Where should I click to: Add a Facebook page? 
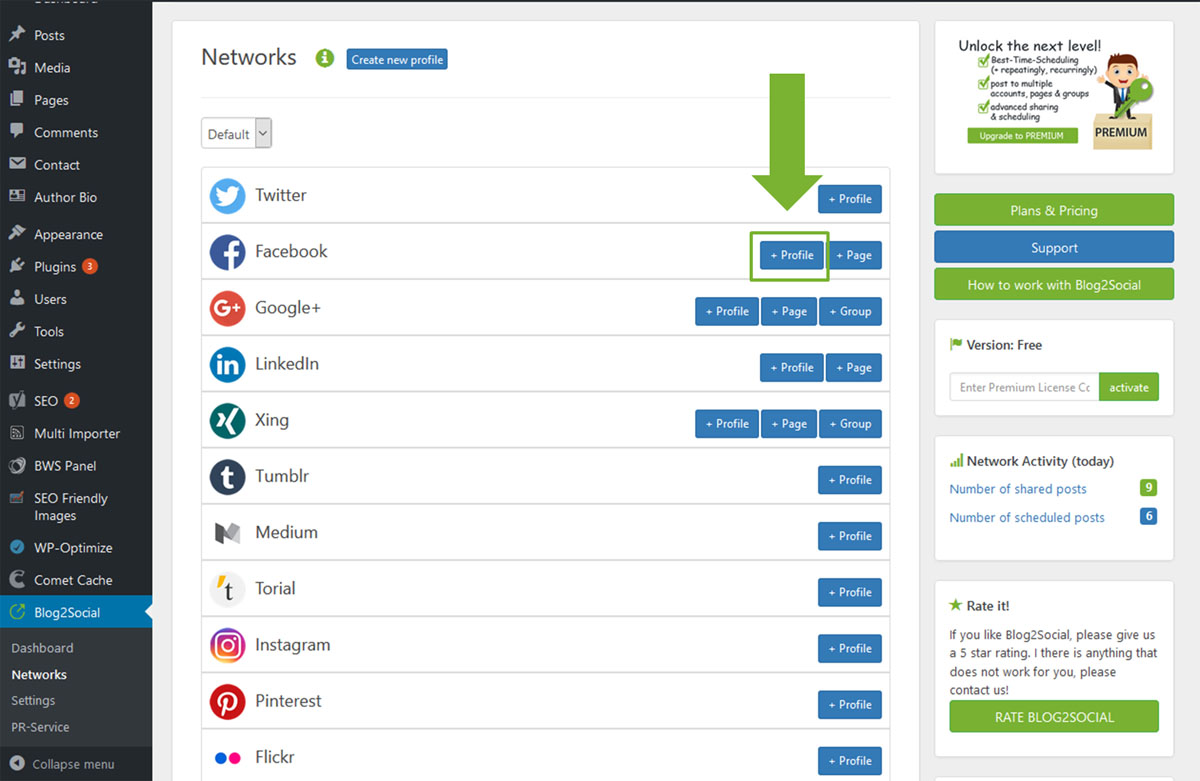pos(854,255)
